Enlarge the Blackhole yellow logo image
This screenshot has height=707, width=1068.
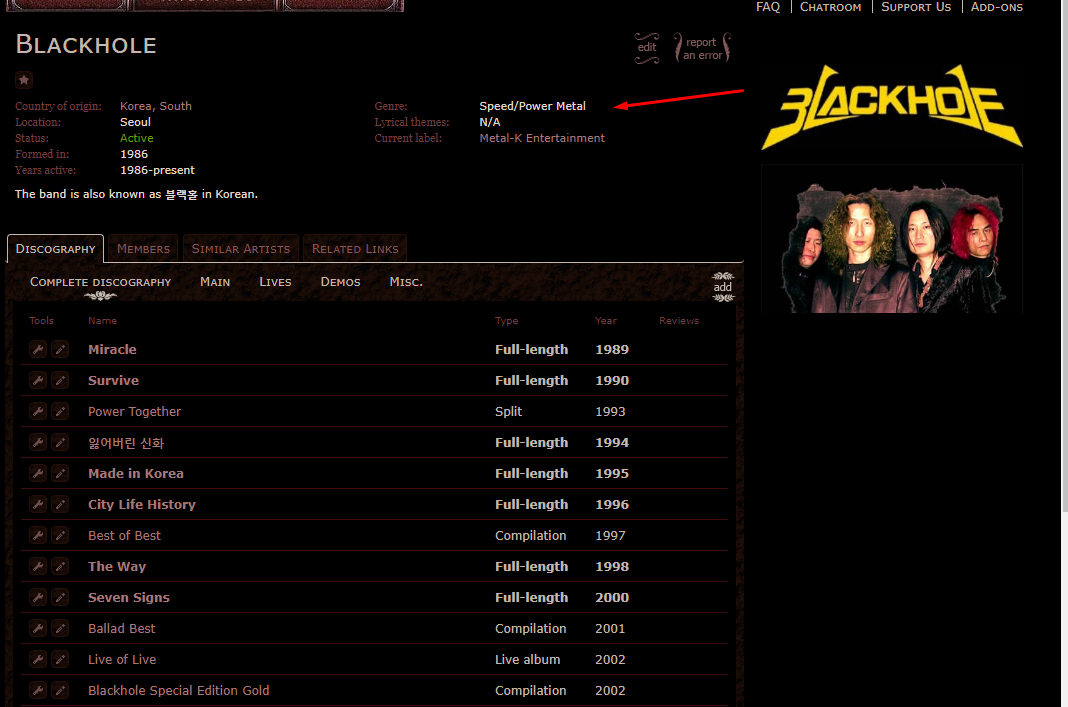coord(892,106)
